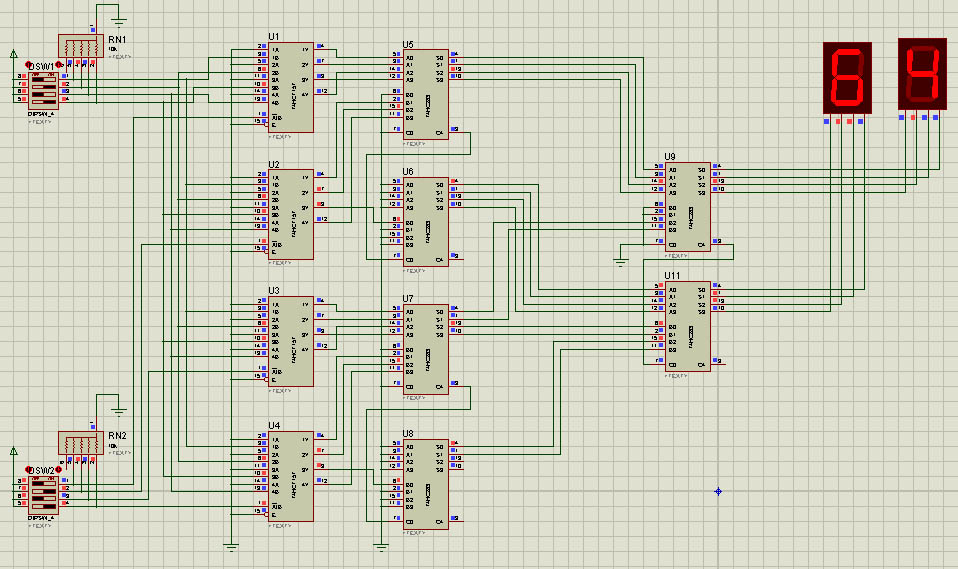Toggle the bottom switch of DSW1

pos(44,100)
